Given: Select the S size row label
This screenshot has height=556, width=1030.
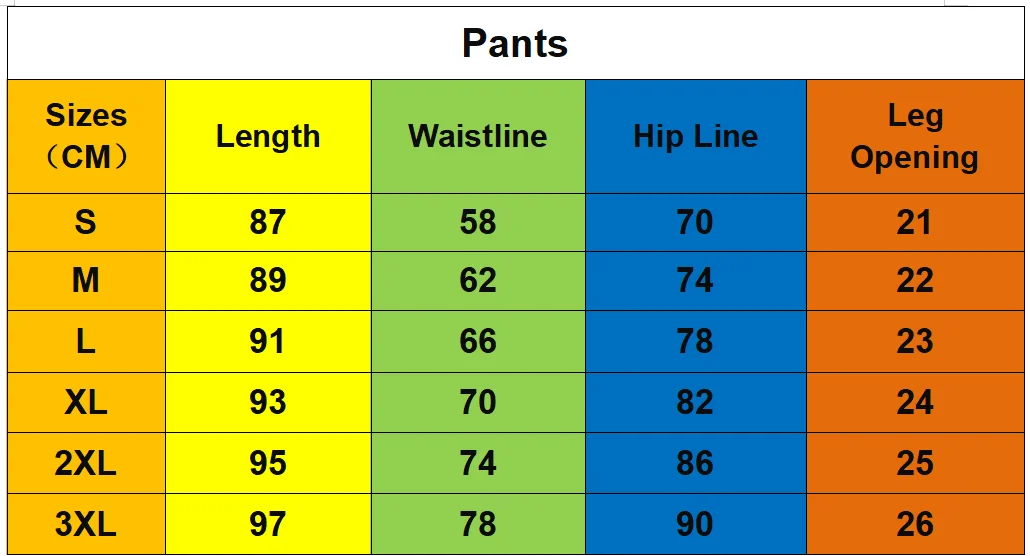Looking at the screenshot, I should coord(86,222).
